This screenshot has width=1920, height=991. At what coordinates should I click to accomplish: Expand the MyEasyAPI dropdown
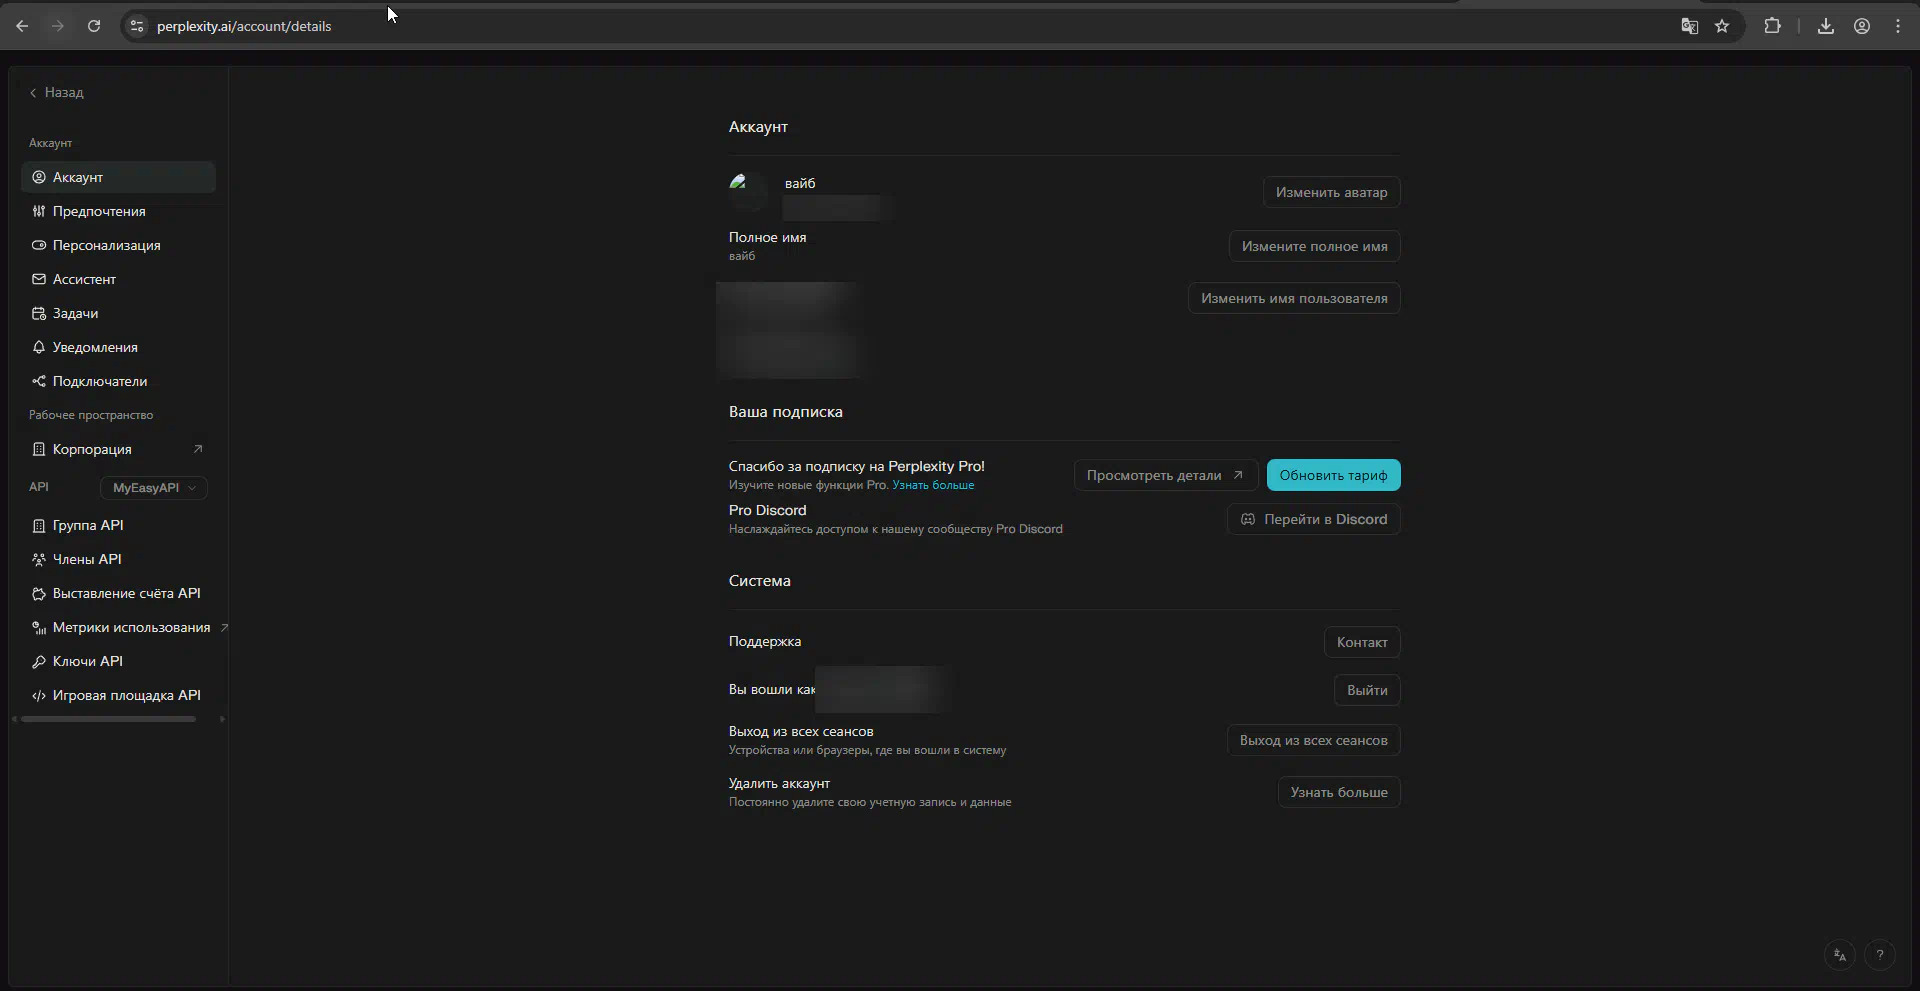[x=154, y=488]
